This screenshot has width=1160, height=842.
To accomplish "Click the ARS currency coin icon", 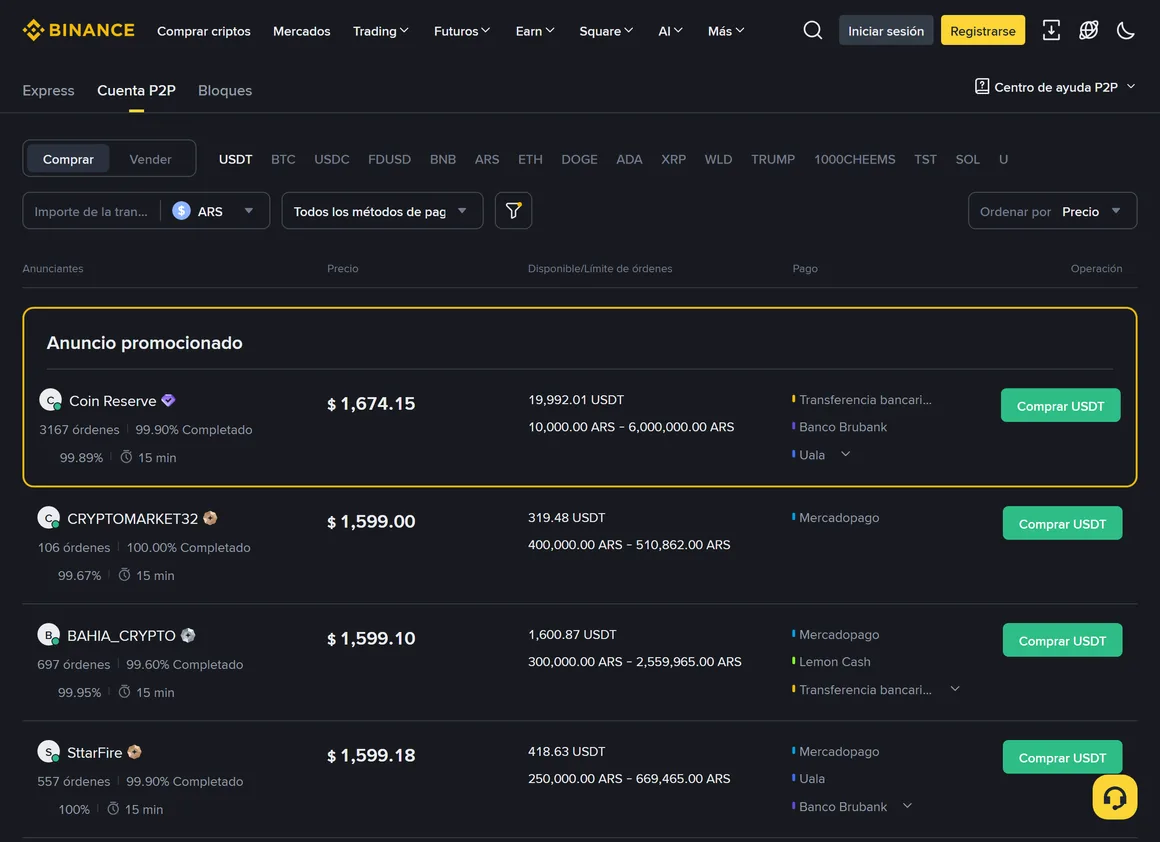I will point(181,211).
